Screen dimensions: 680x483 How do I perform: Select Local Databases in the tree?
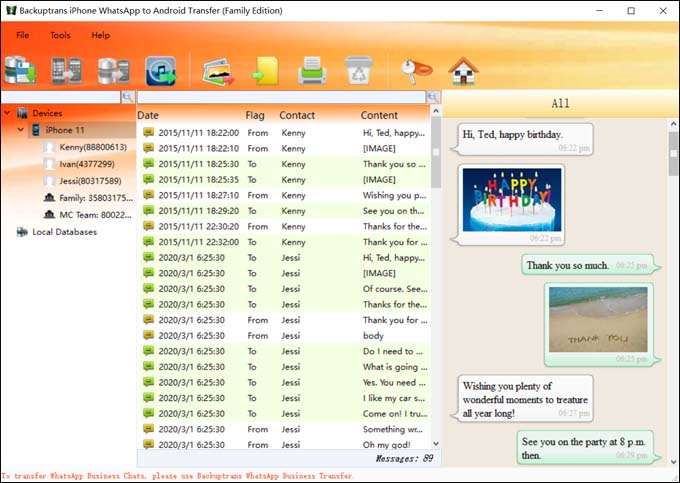pos(65,232)
